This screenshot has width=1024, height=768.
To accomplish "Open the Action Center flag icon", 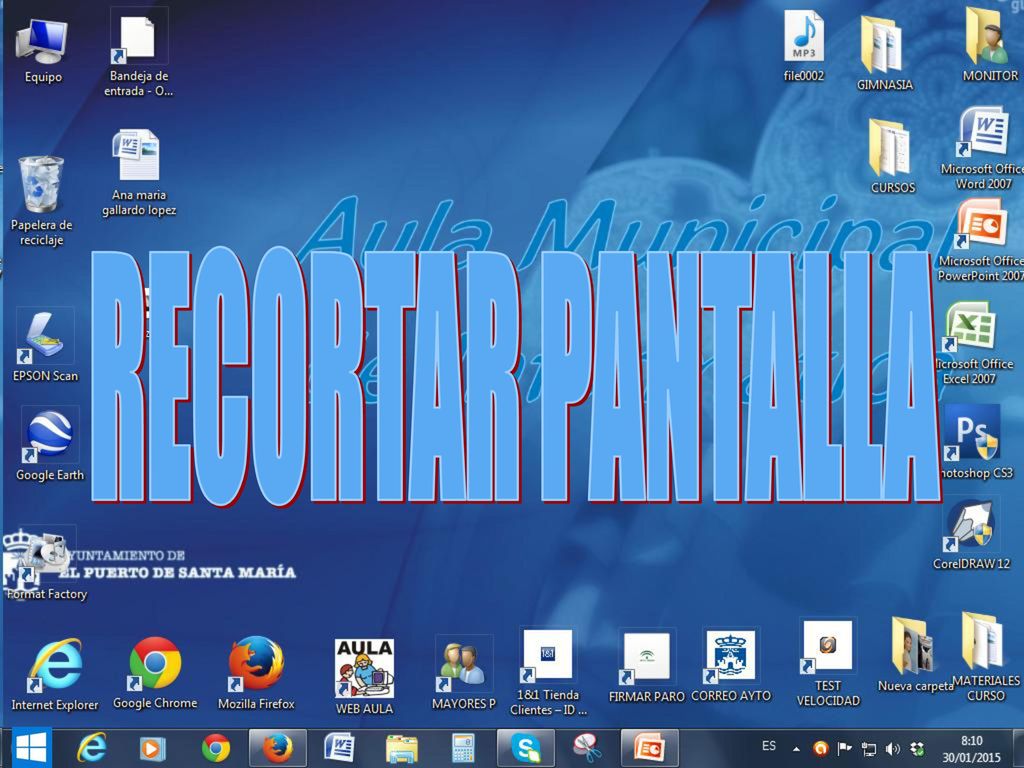I will pyautogui.click(x=844, y=748).
